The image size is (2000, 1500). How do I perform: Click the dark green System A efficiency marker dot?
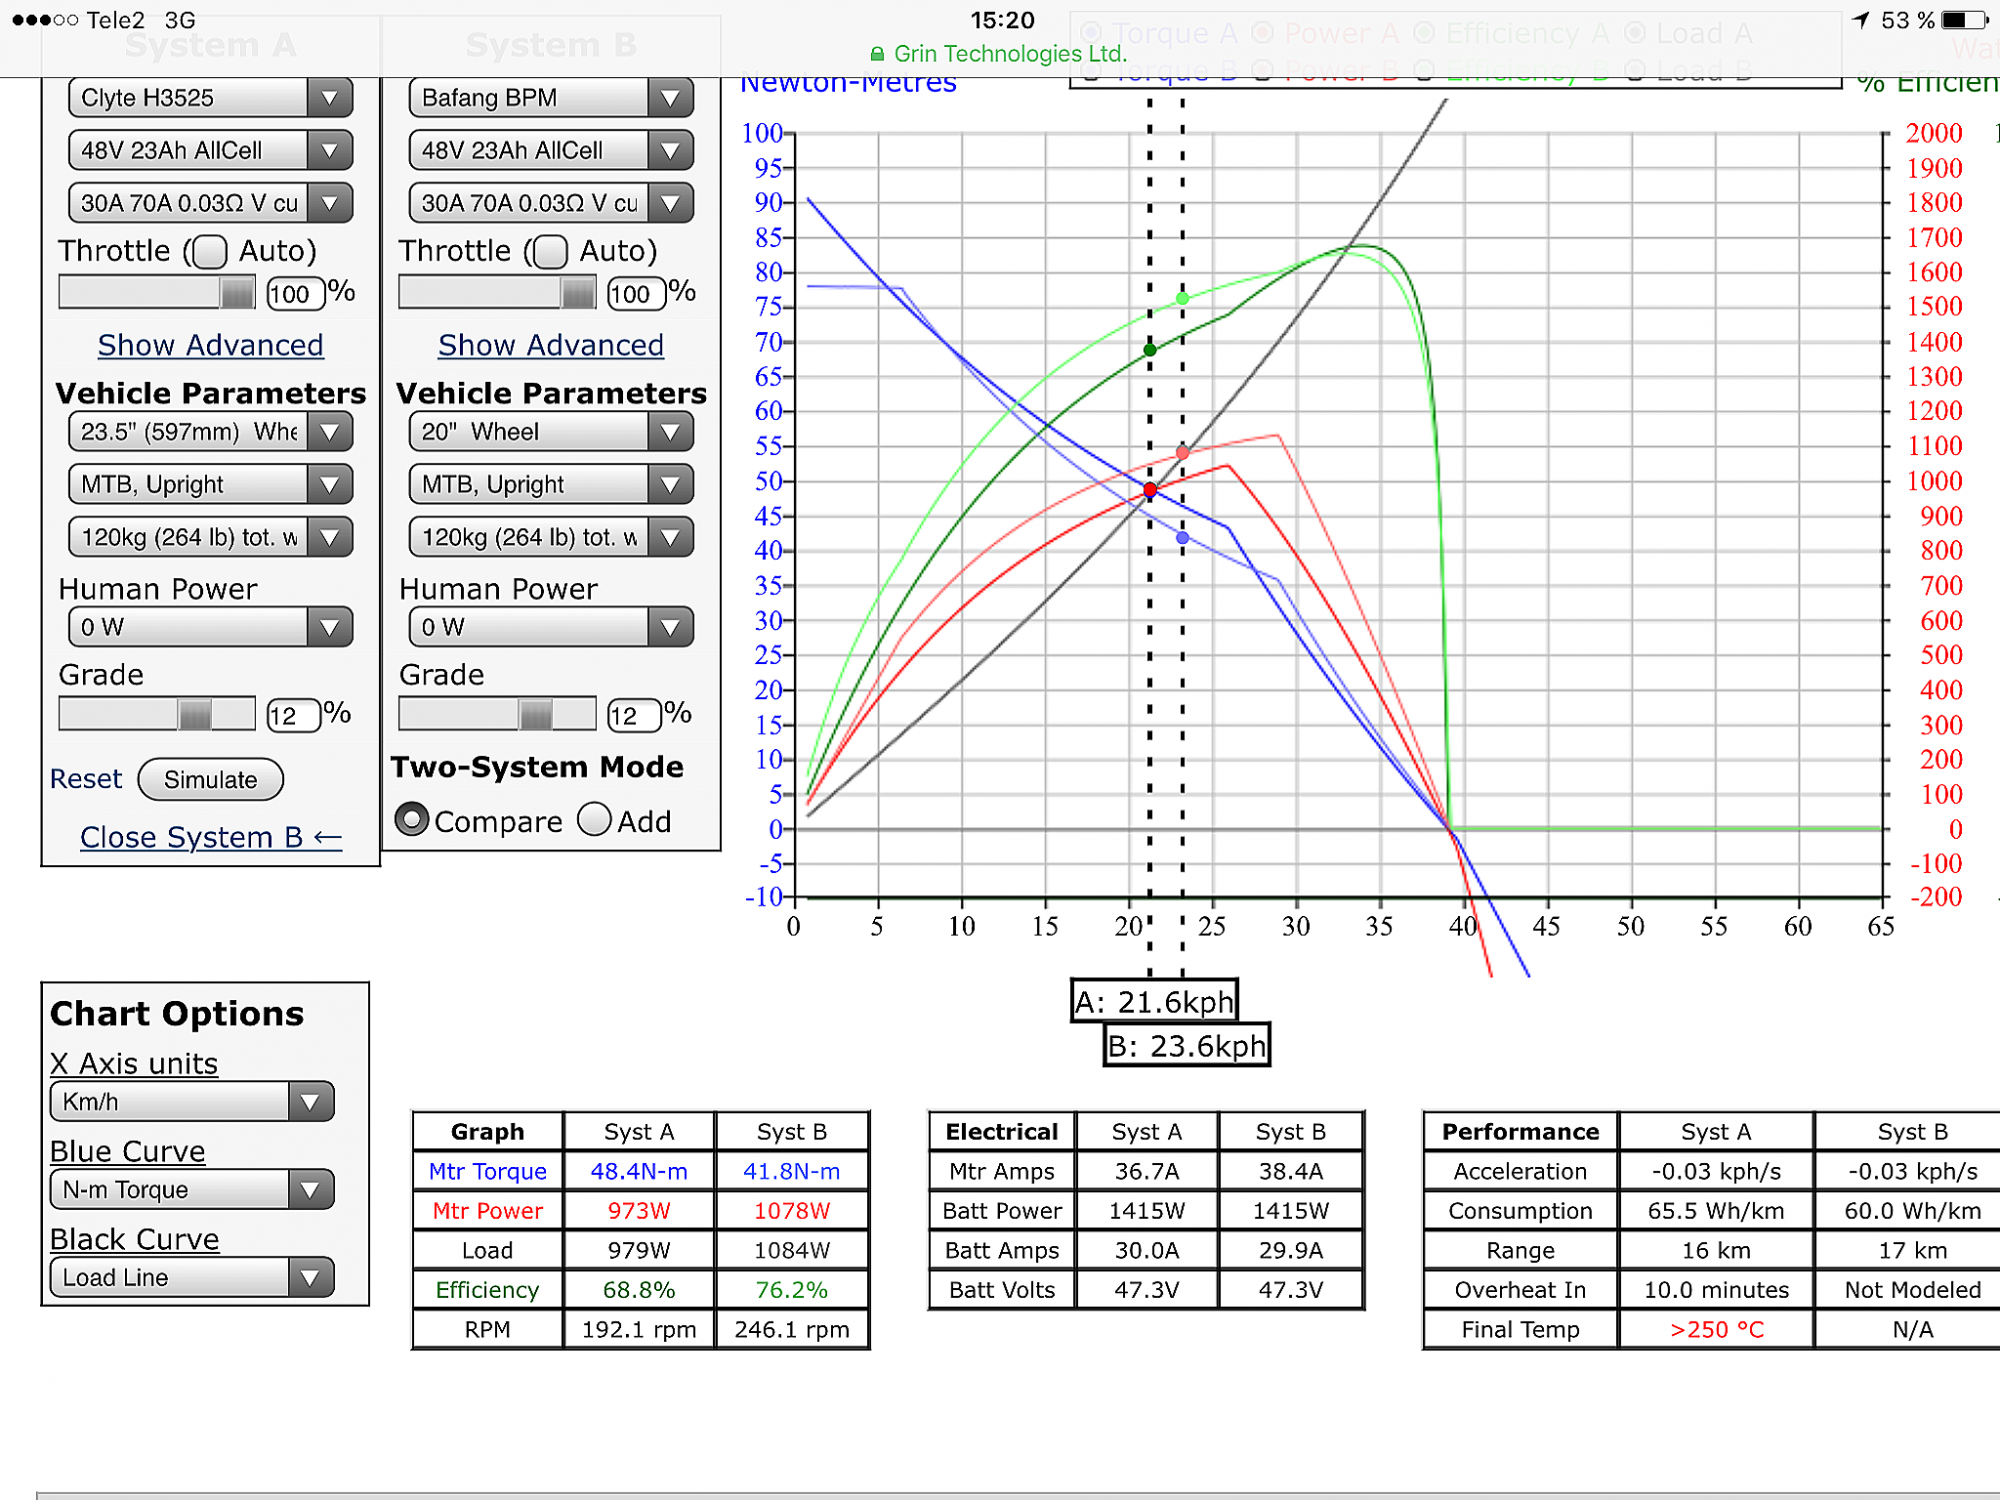pos(1150,350)
